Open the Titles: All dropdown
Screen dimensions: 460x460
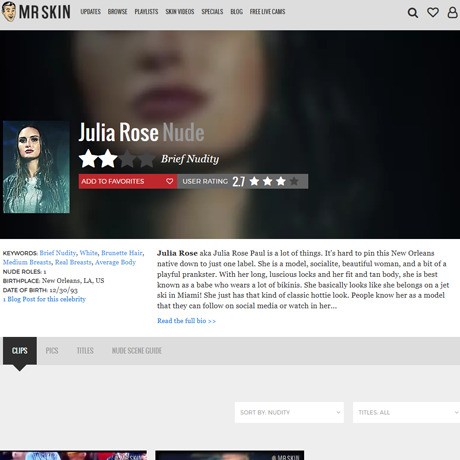point(406,412)
